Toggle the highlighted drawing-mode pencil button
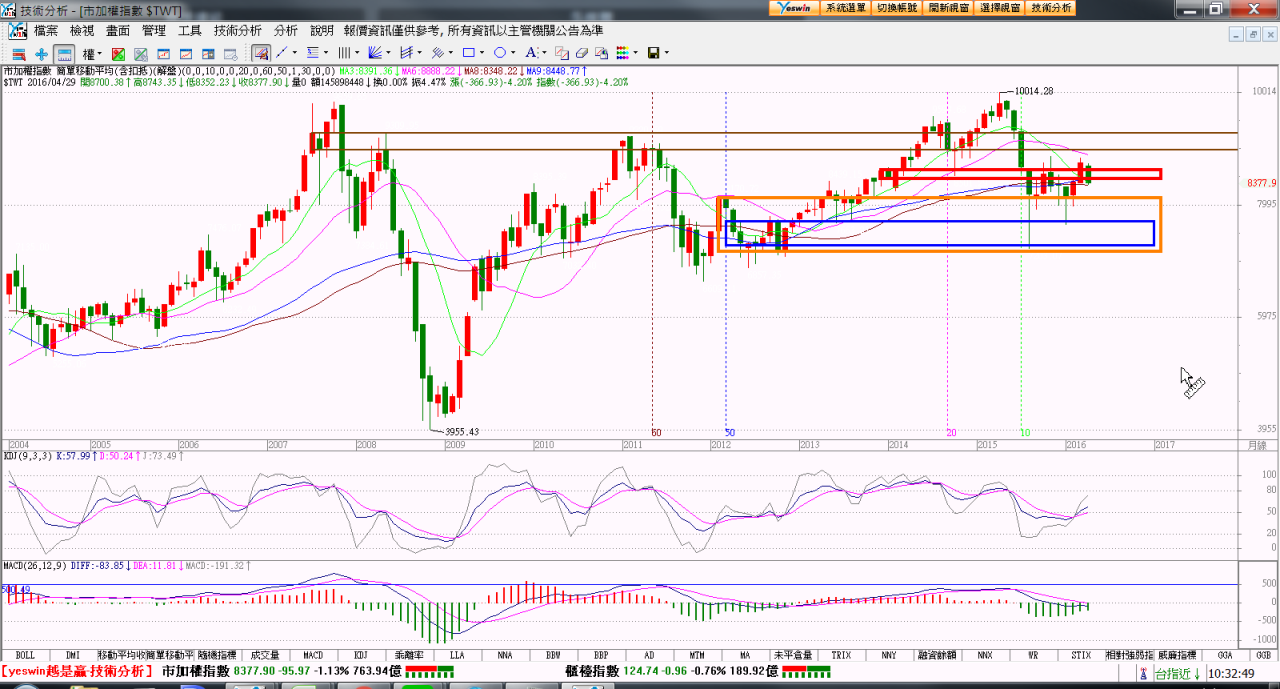This screenshot has width=1280, height=689. (x=261, y=53)
